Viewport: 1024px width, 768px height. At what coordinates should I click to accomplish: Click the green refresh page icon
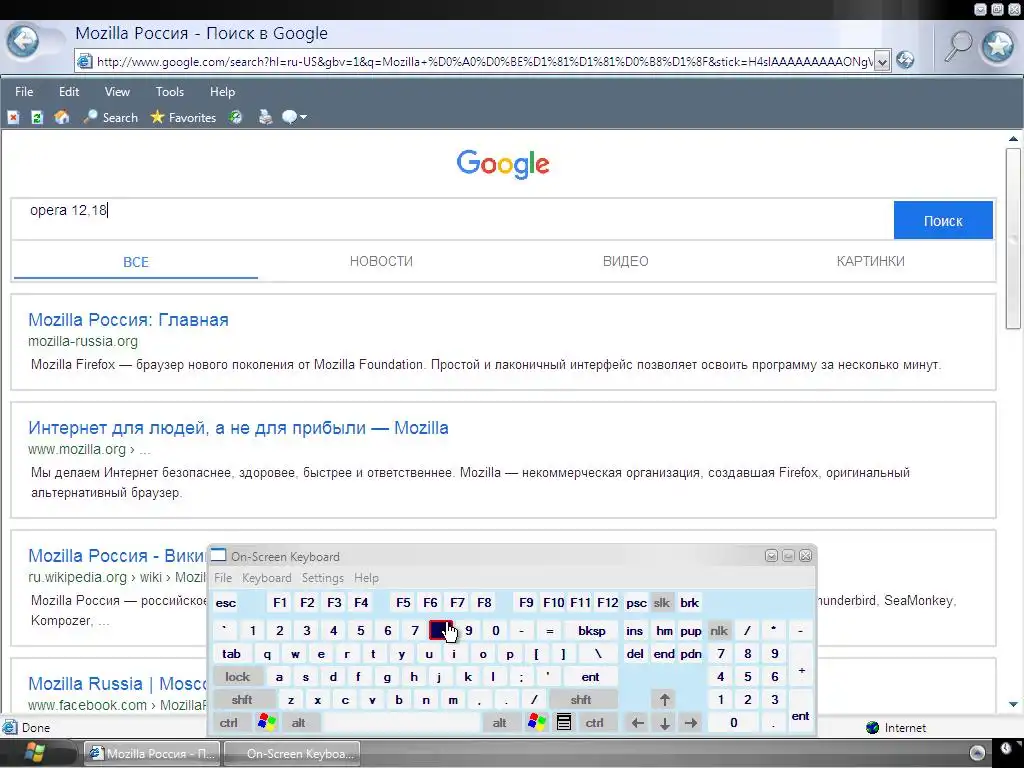point(37,118)
